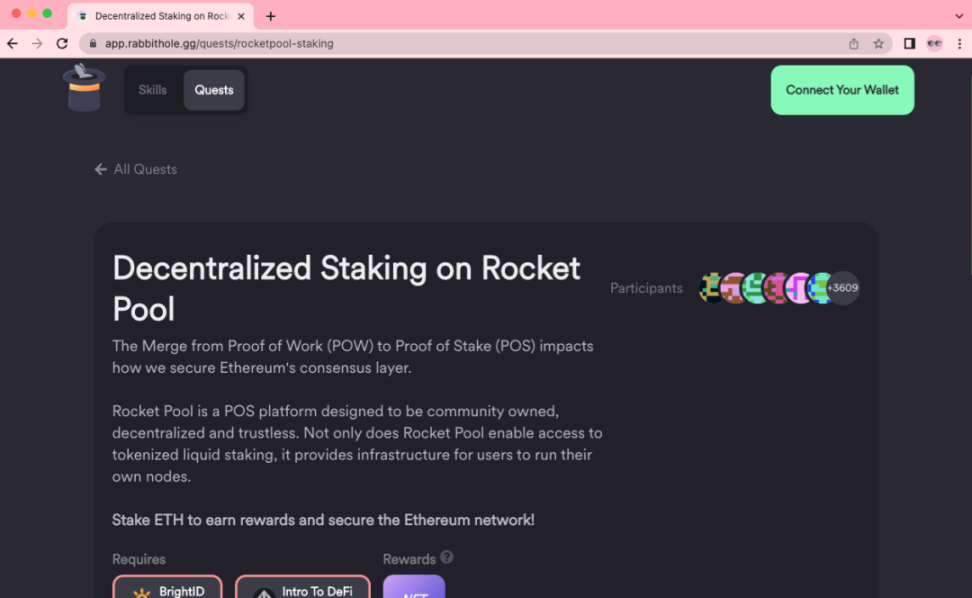
Task: Open the browser profile avatar
Action: click(934, 43)
